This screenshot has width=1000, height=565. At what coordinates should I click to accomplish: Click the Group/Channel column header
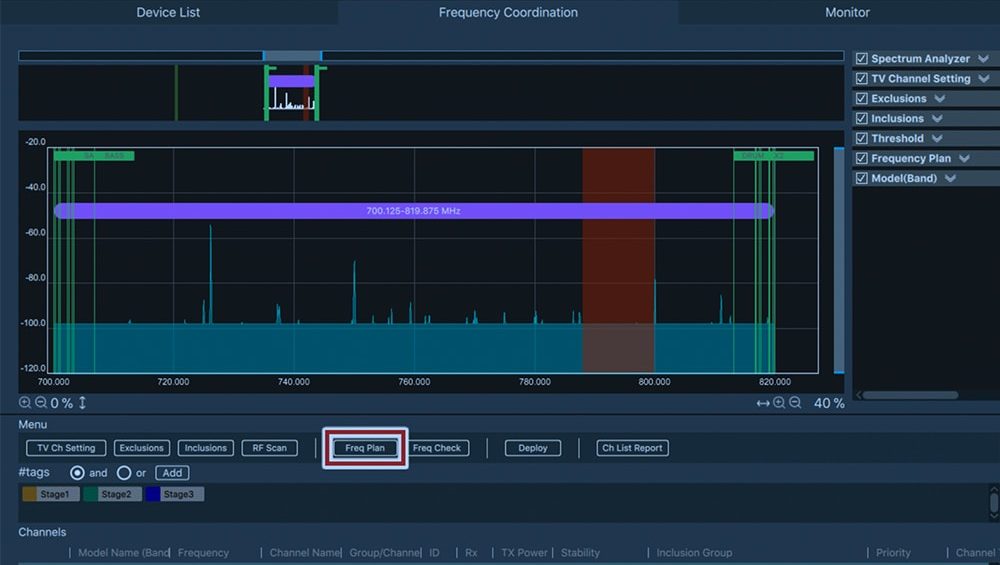385,552
